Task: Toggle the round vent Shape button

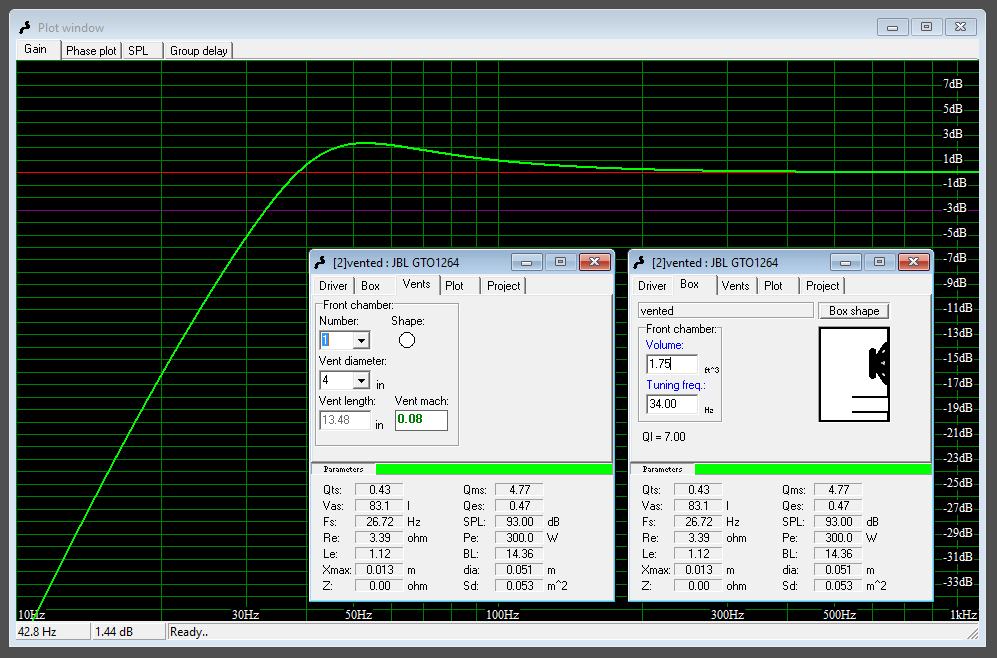Action: coord(407,340)
